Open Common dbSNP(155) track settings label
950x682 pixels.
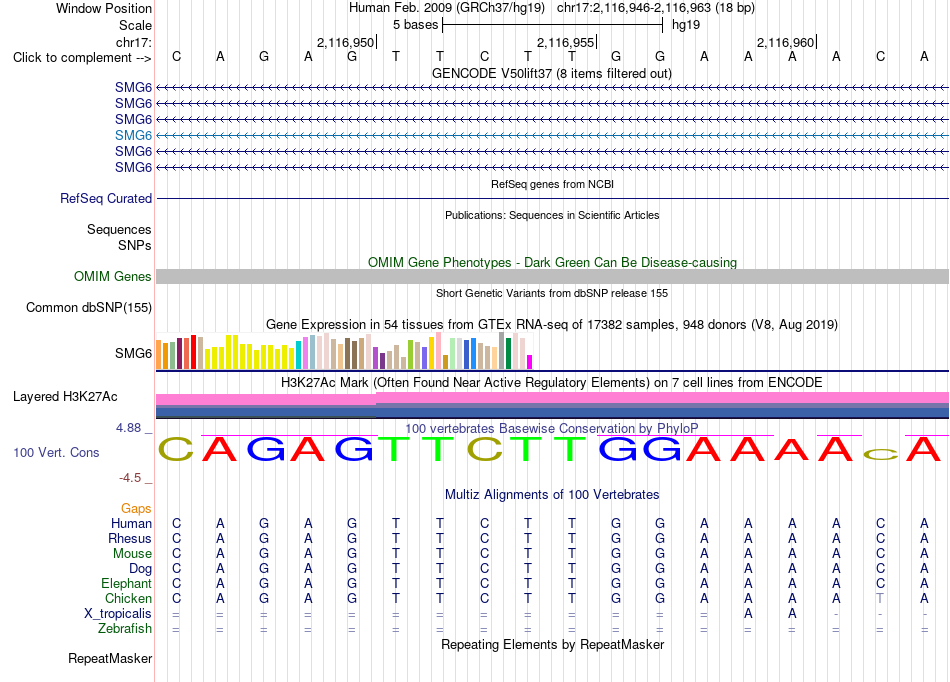[x=88, y=307]
